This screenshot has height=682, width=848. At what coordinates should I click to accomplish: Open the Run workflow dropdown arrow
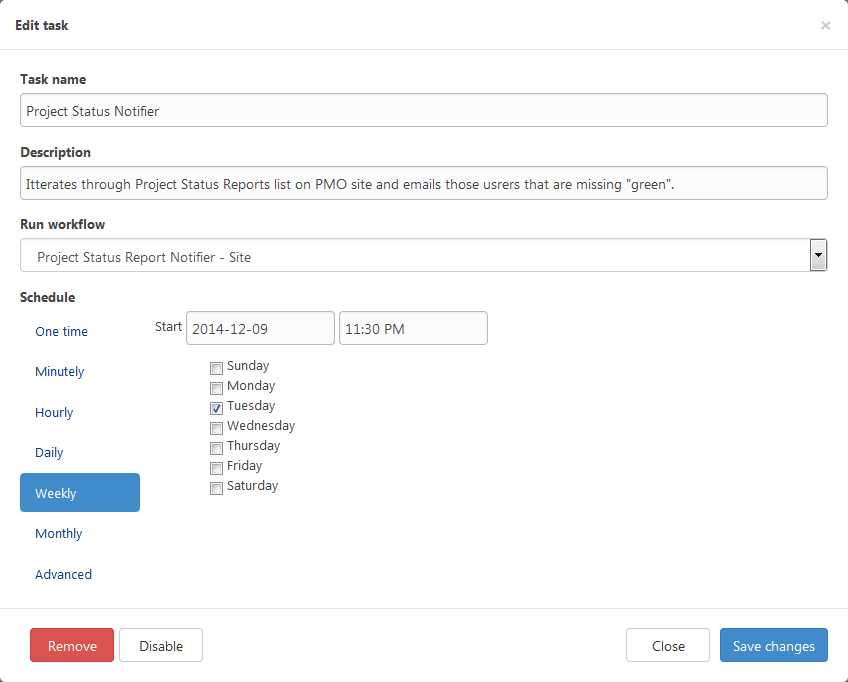tap(818, 255)
